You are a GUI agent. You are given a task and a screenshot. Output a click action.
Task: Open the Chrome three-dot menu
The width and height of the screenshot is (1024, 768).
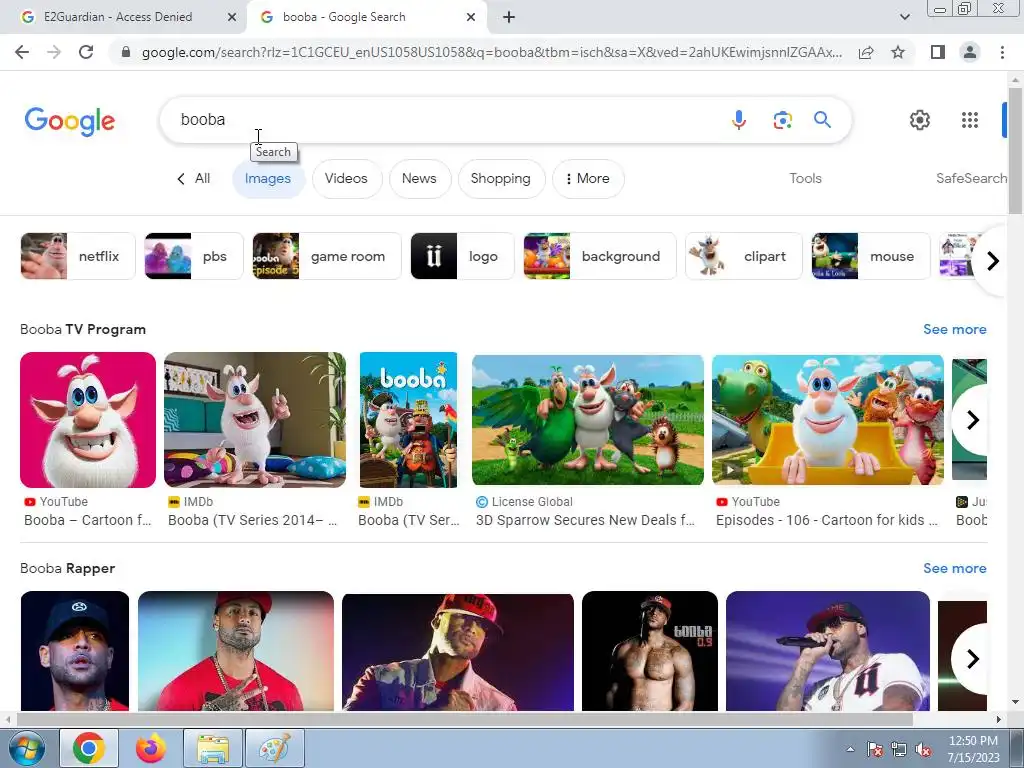(1002, 52)
